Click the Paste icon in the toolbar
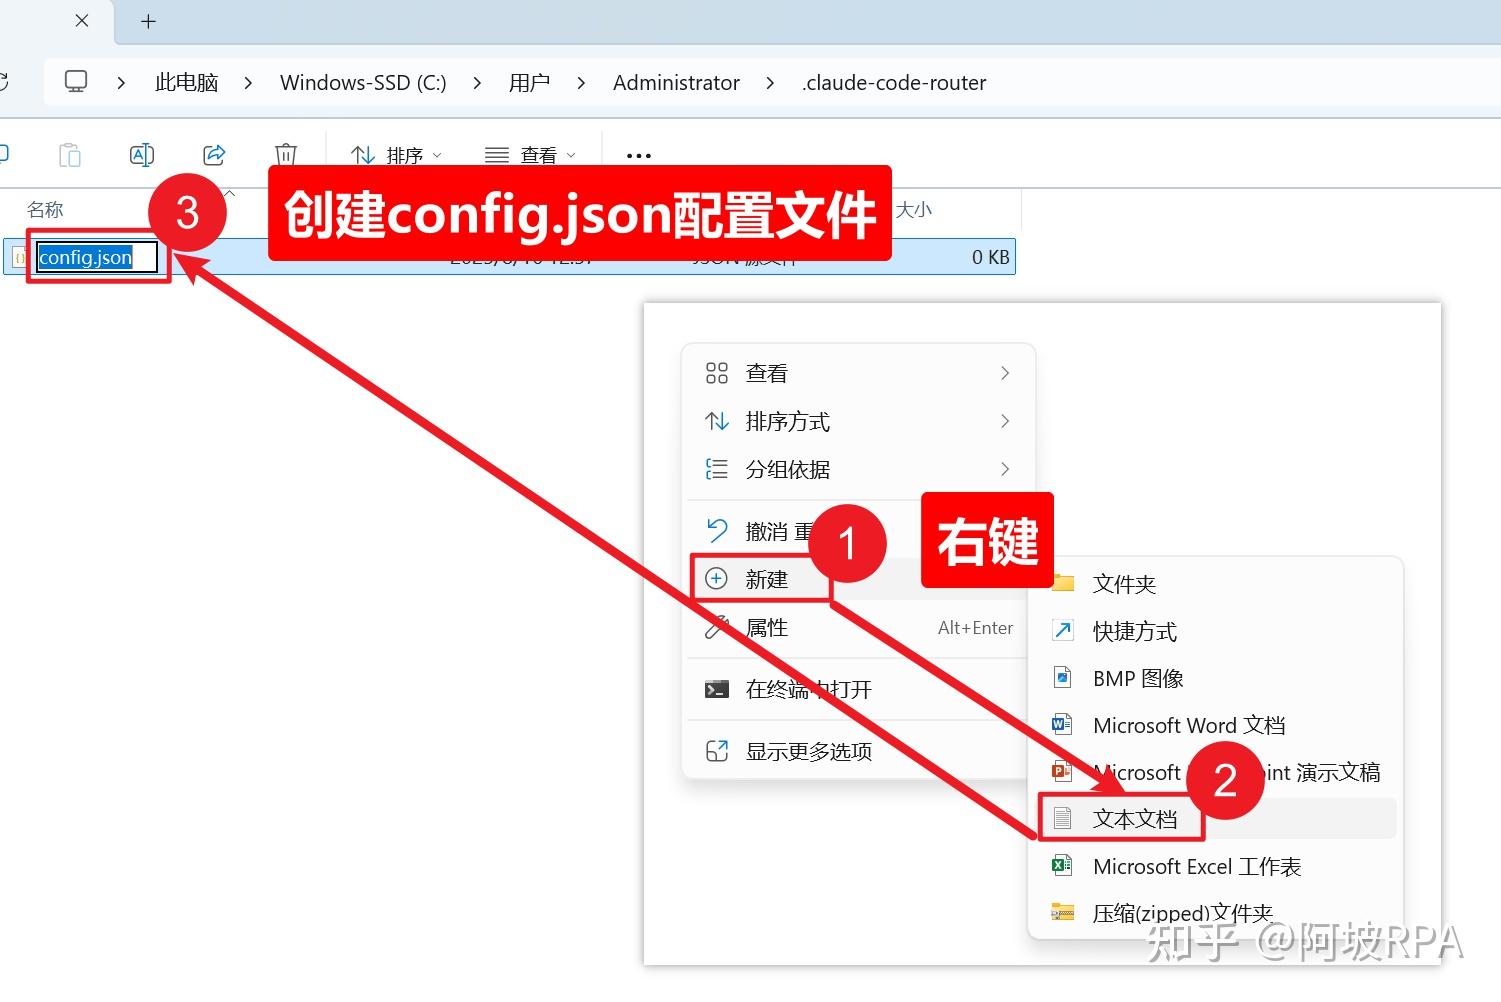The width and height of the screenshot is (1501, 1002). point(69,155)
